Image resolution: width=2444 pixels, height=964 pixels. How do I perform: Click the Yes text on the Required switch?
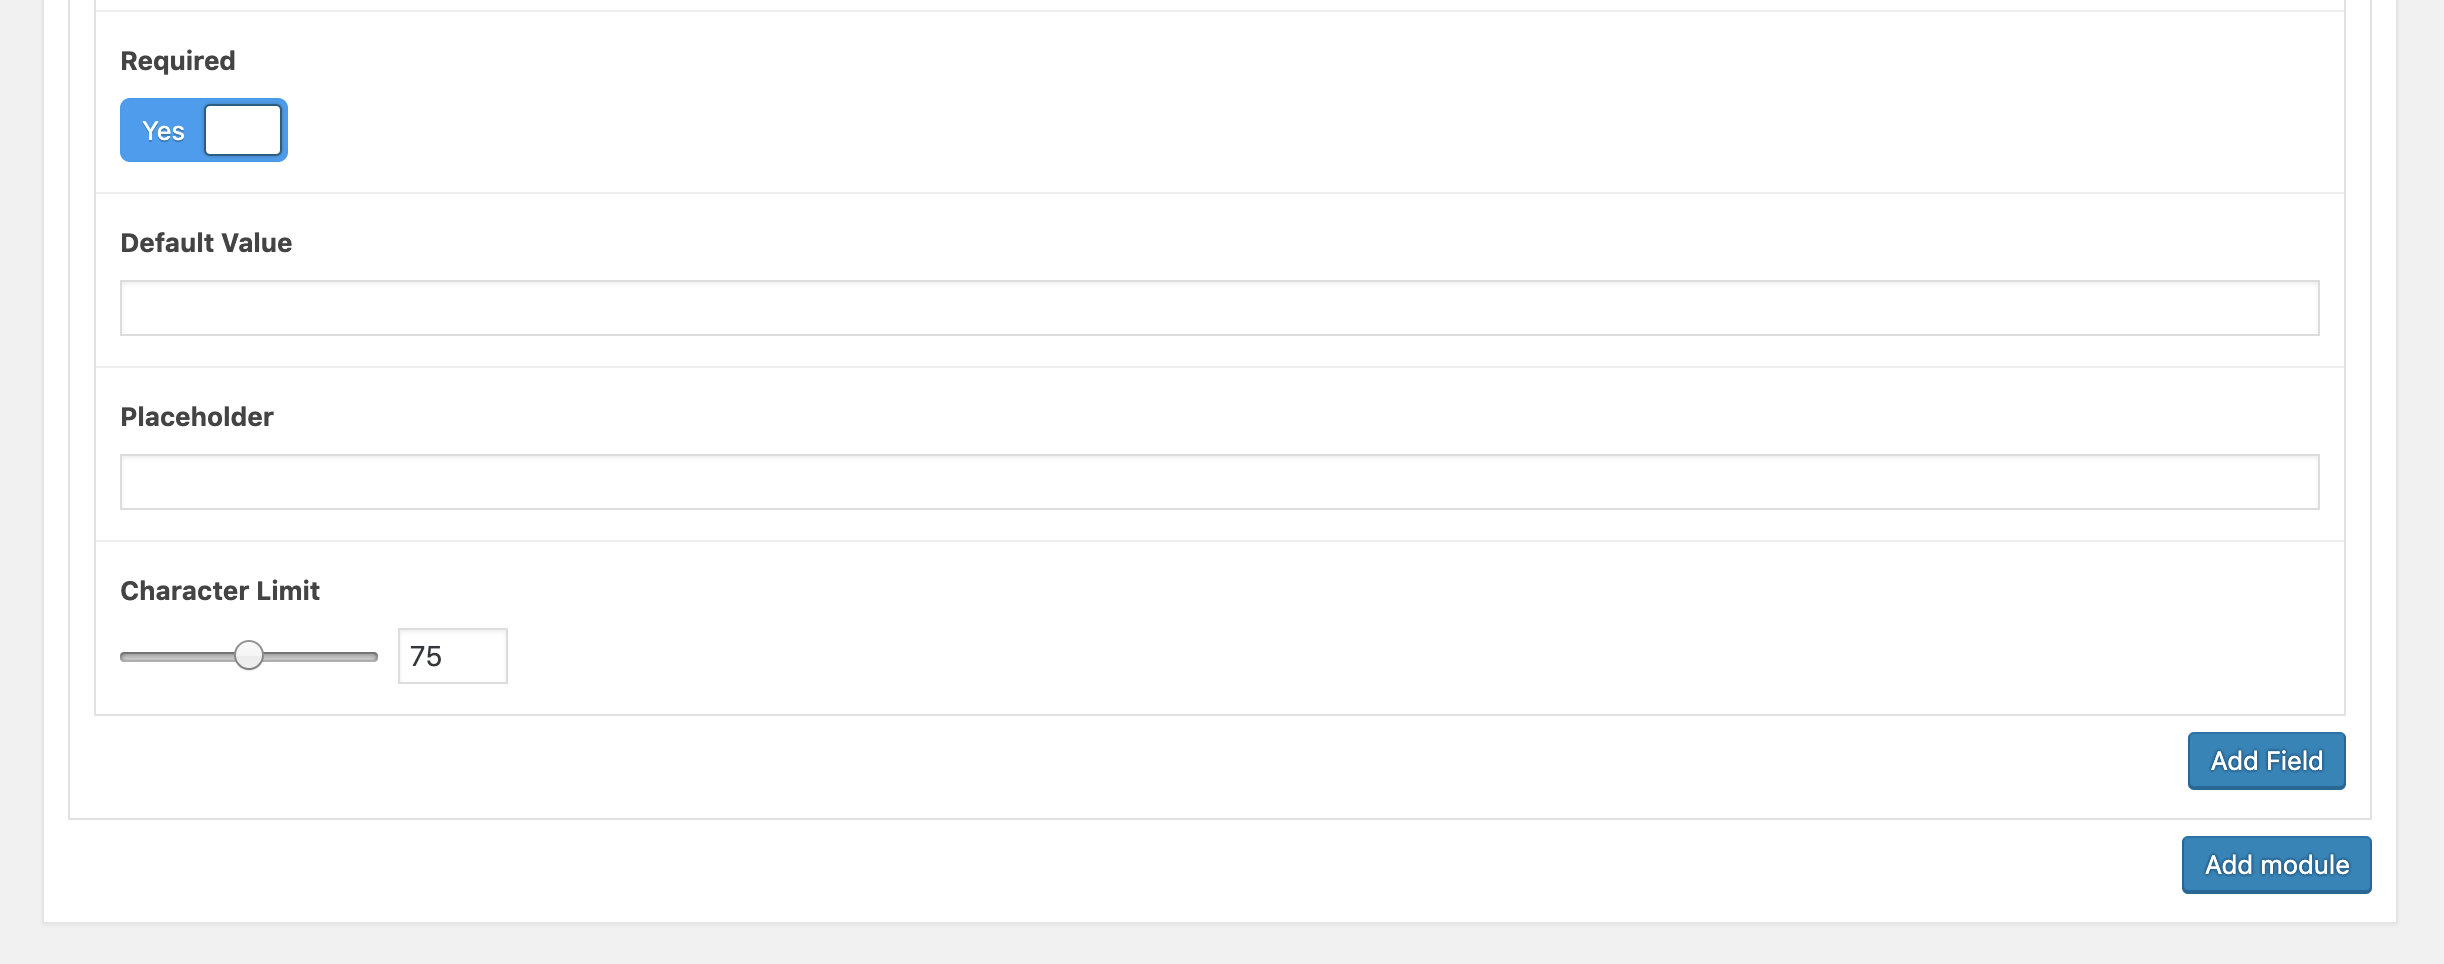pyautogui.click(x=163, y=131)
